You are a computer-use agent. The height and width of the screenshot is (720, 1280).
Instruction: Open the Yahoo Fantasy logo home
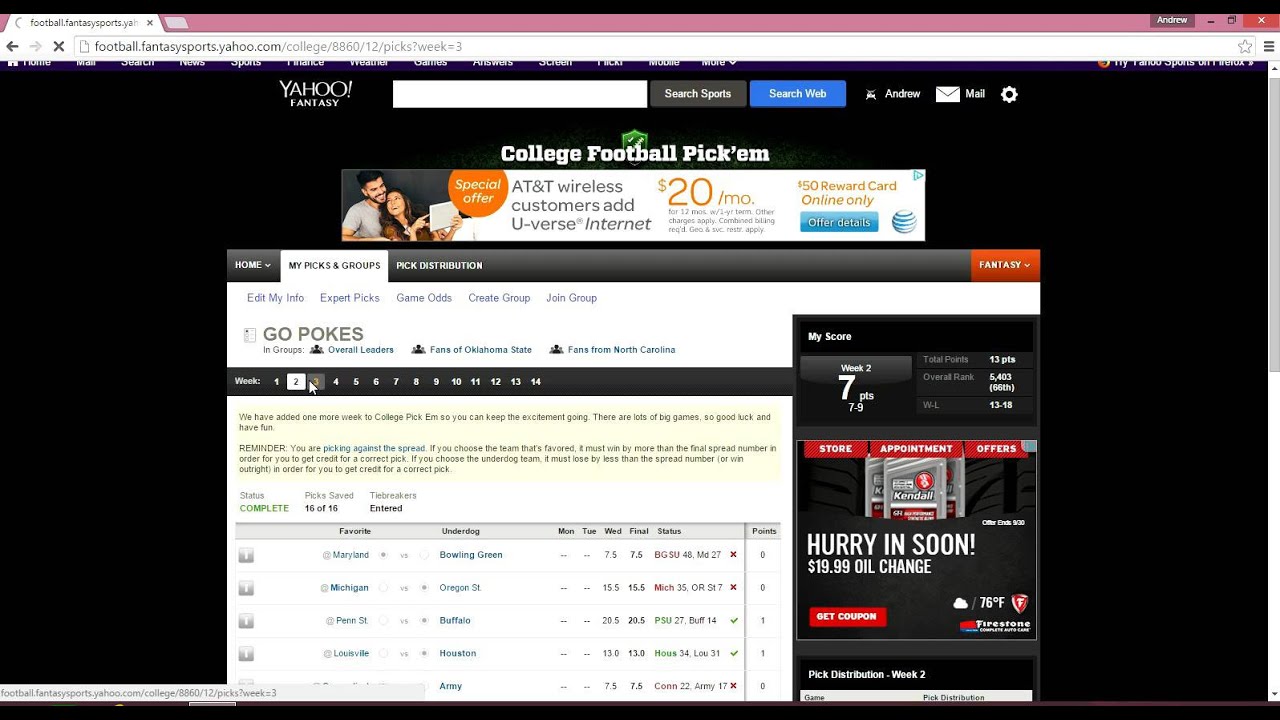pyautogui.click(x=315, y=93)
